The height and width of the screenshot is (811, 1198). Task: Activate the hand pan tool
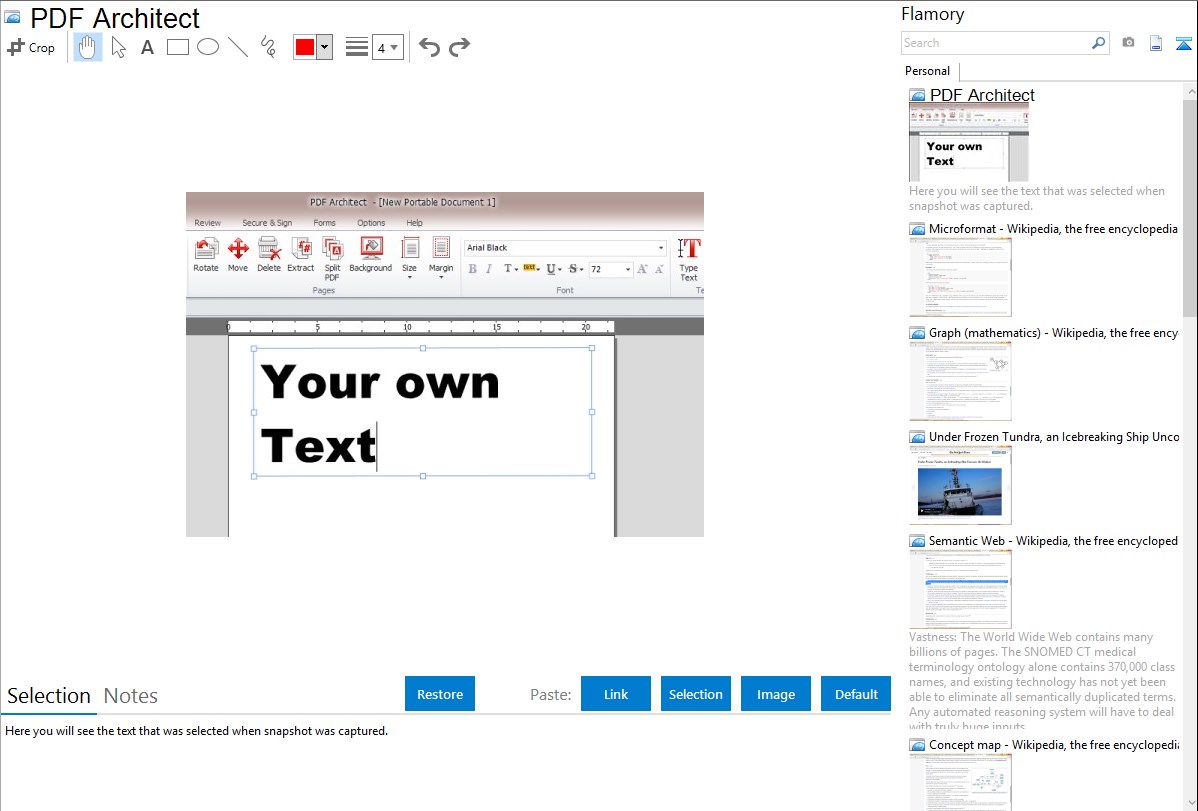[x=88, y=47]
